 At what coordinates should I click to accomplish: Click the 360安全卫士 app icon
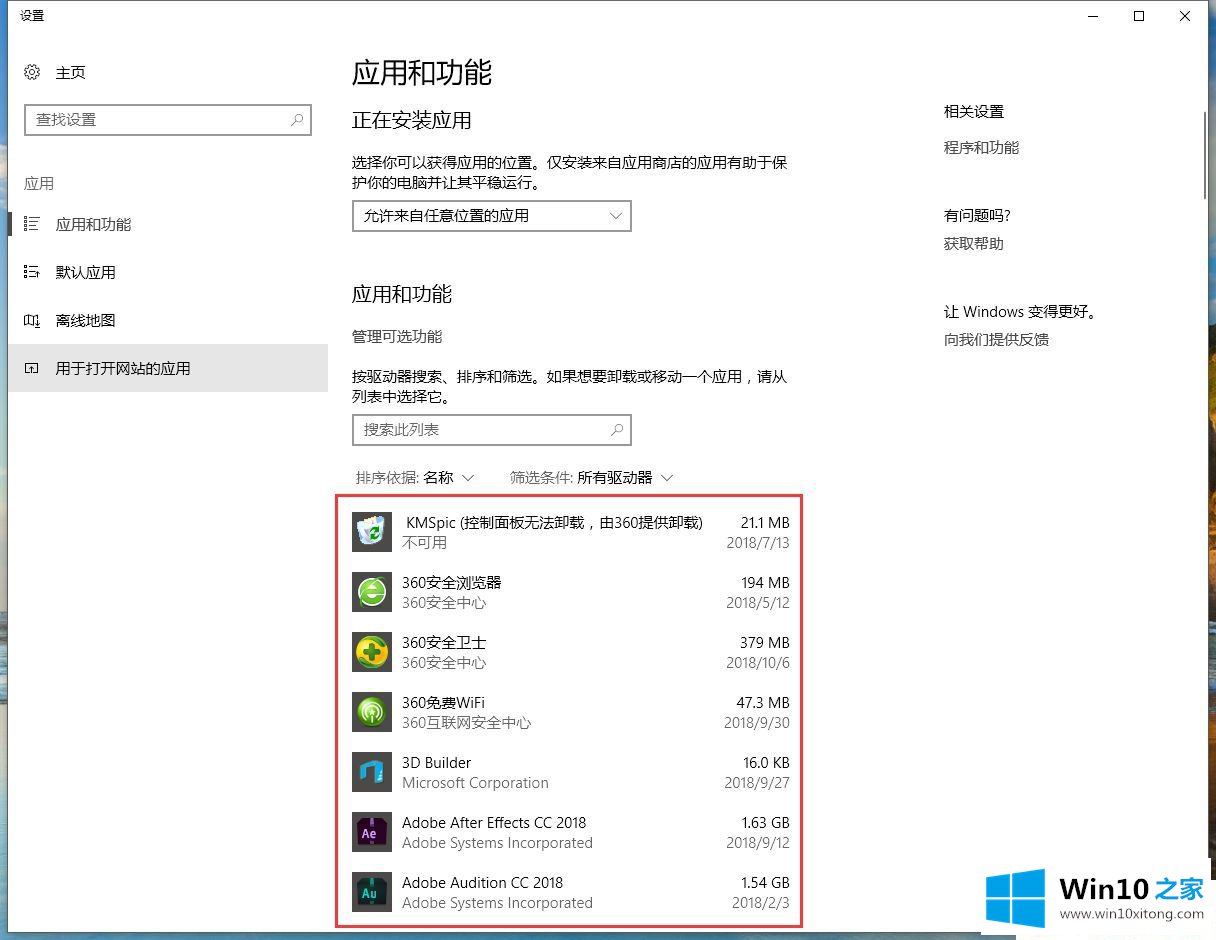point(372,652)
